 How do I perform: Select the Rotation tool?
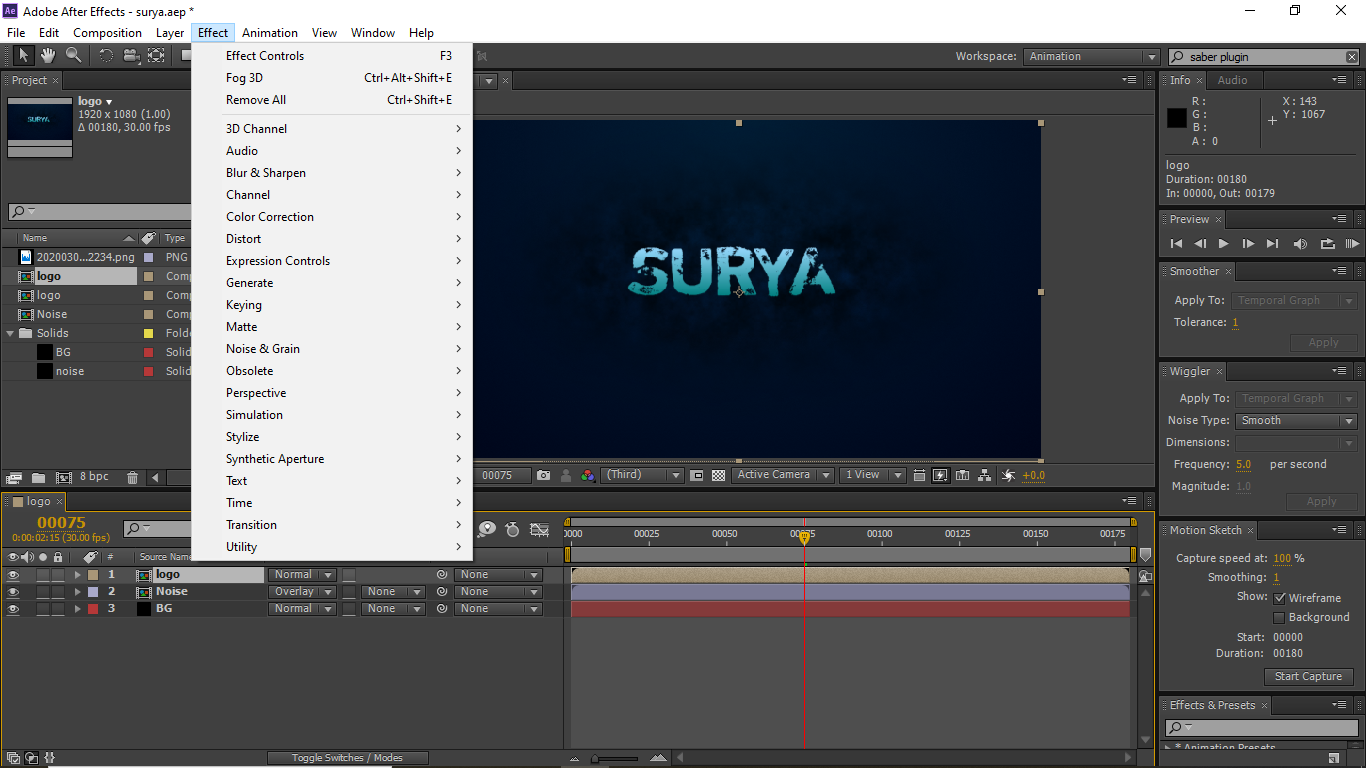coord(106,56)
